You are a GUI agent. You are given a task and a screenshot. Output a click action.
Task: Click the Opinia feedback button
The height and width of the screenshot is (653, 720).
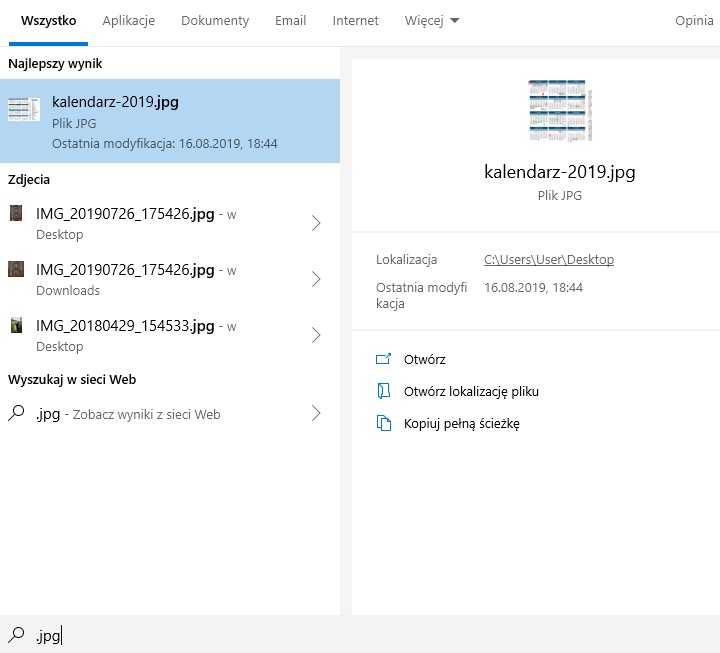pos(694,21)
